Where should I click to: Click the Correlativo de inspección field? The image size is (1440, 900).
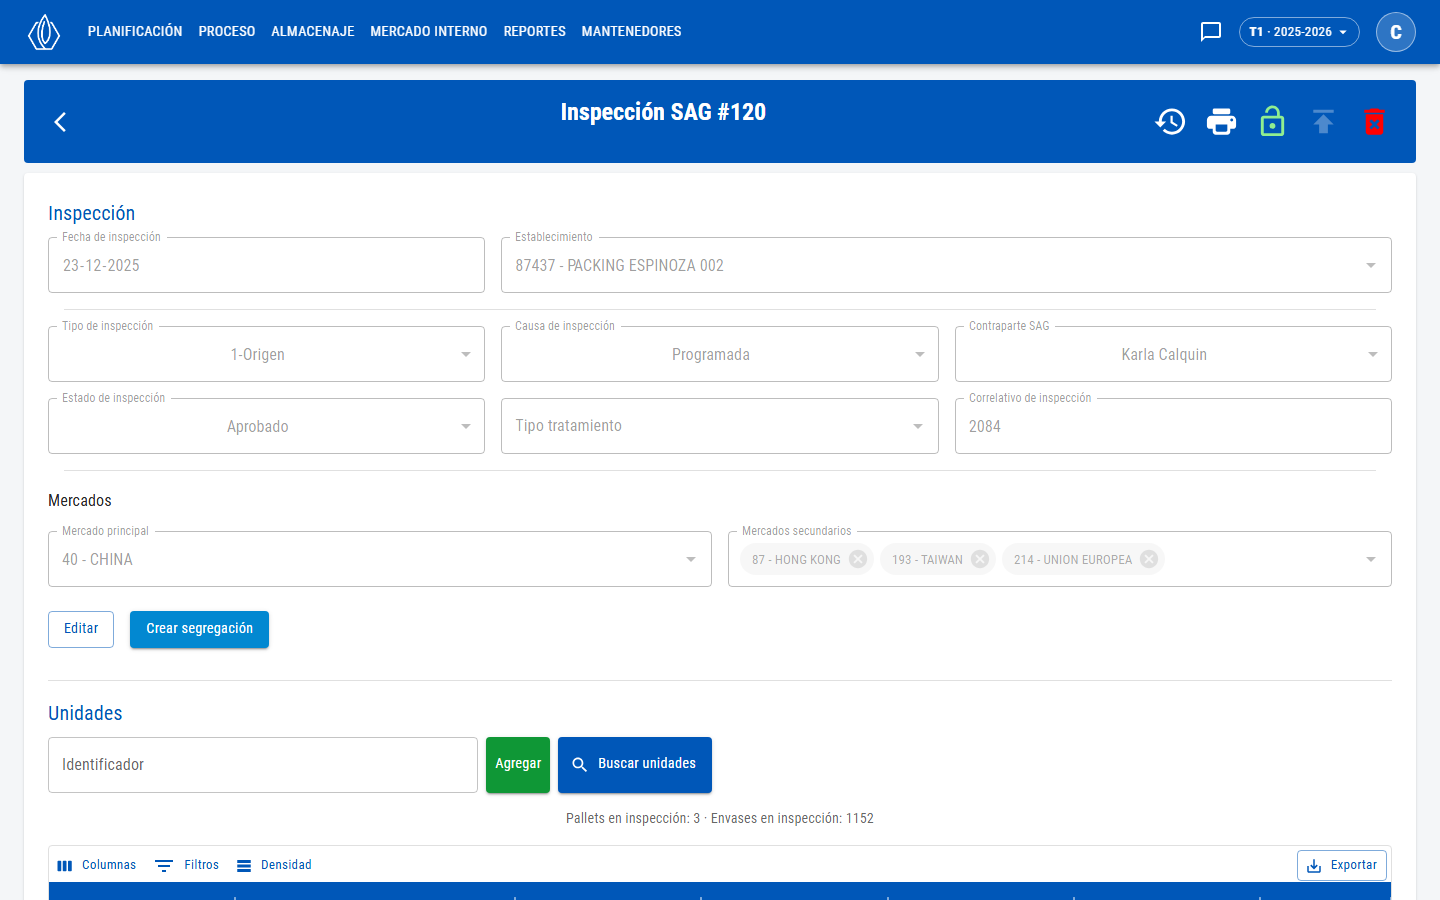click(x=1173, y=426)
